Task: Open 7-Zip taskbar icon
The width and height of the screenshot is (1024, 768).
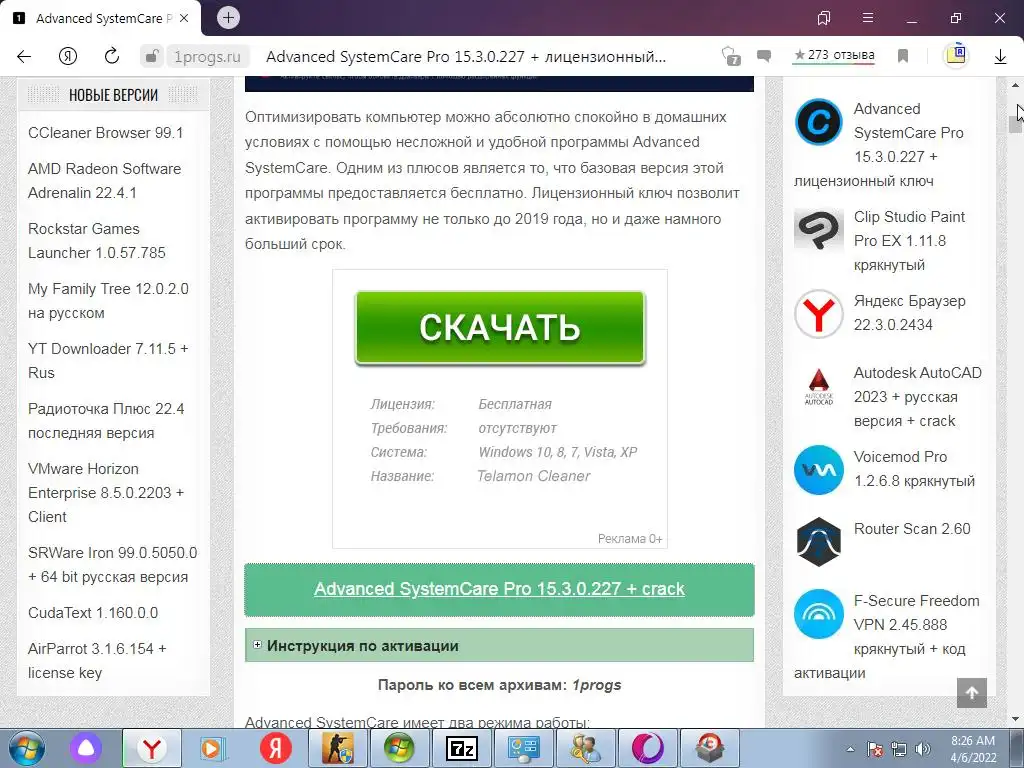Action: point(462,748)
